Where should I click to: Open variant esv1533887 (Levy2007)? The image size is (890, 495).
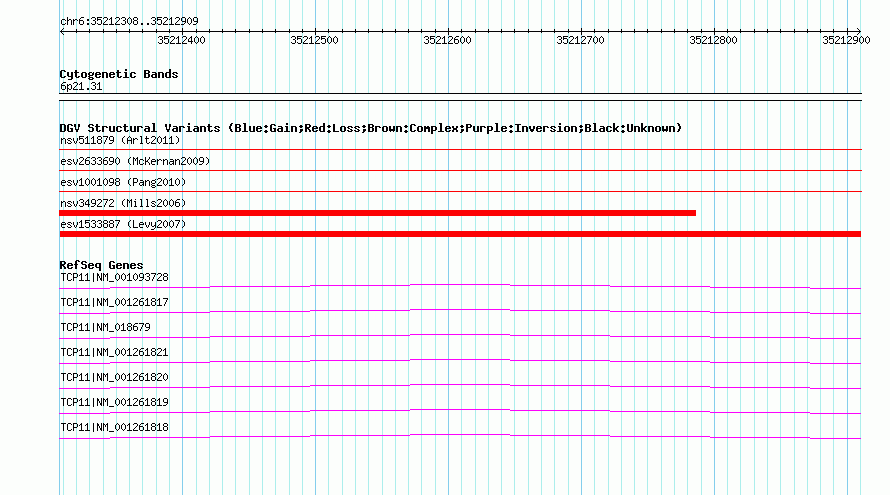tap(123, 224)
